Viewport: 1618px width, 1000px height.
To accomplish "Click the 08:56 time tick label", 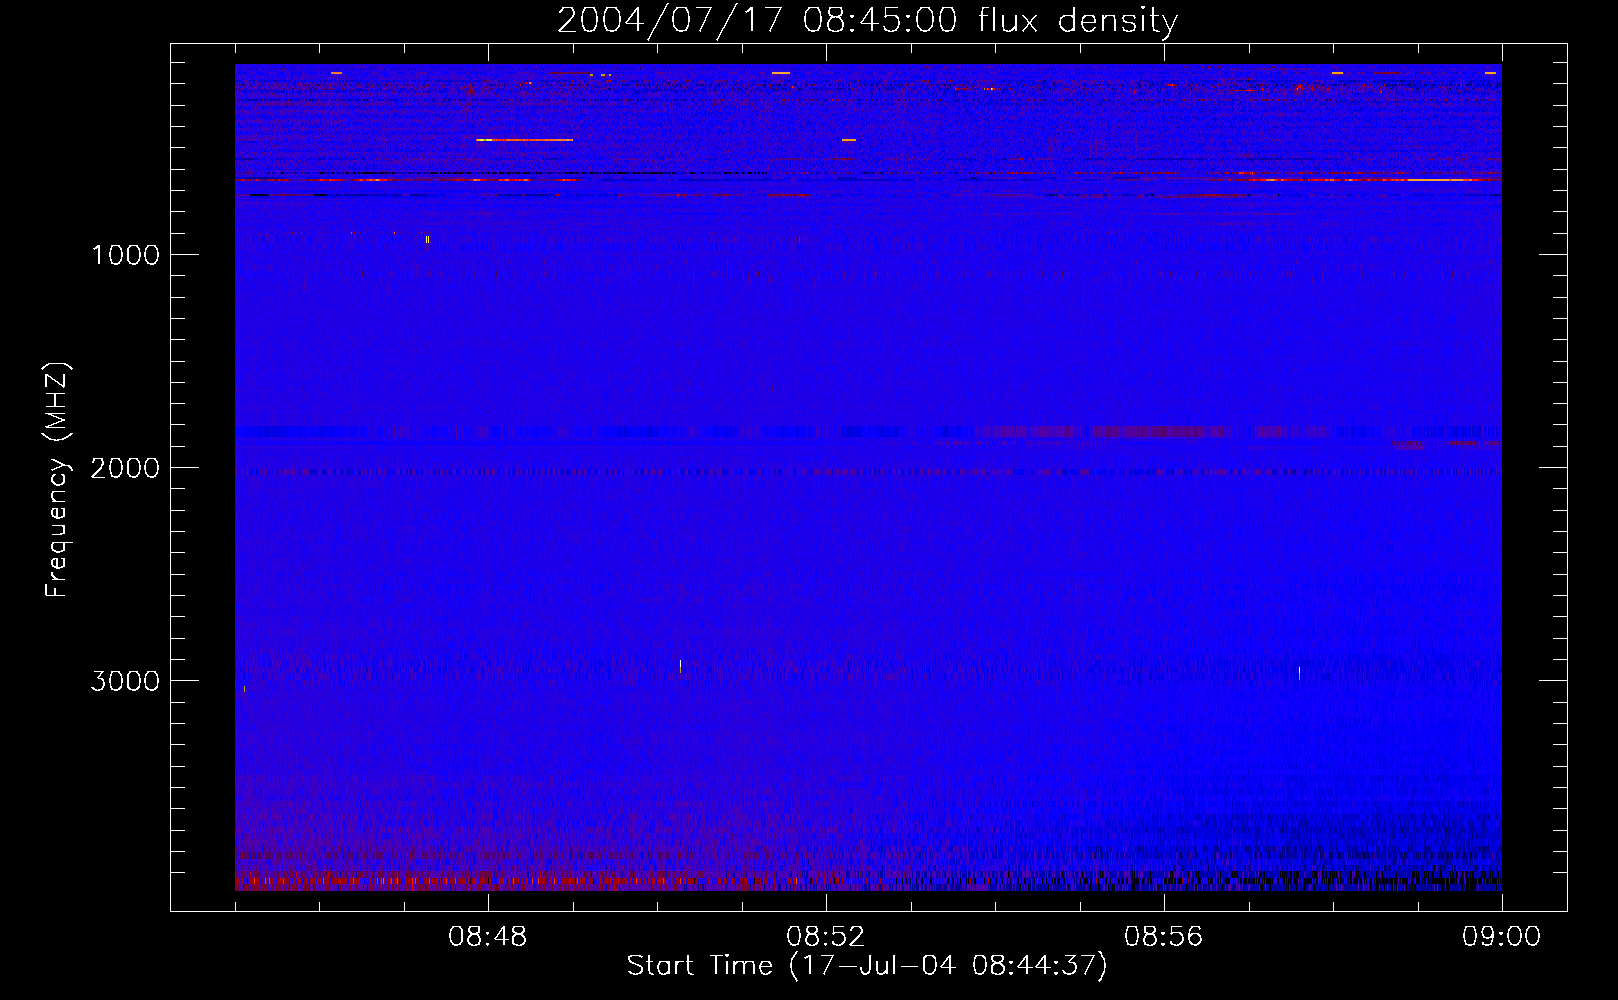I will coord(1164,937).
